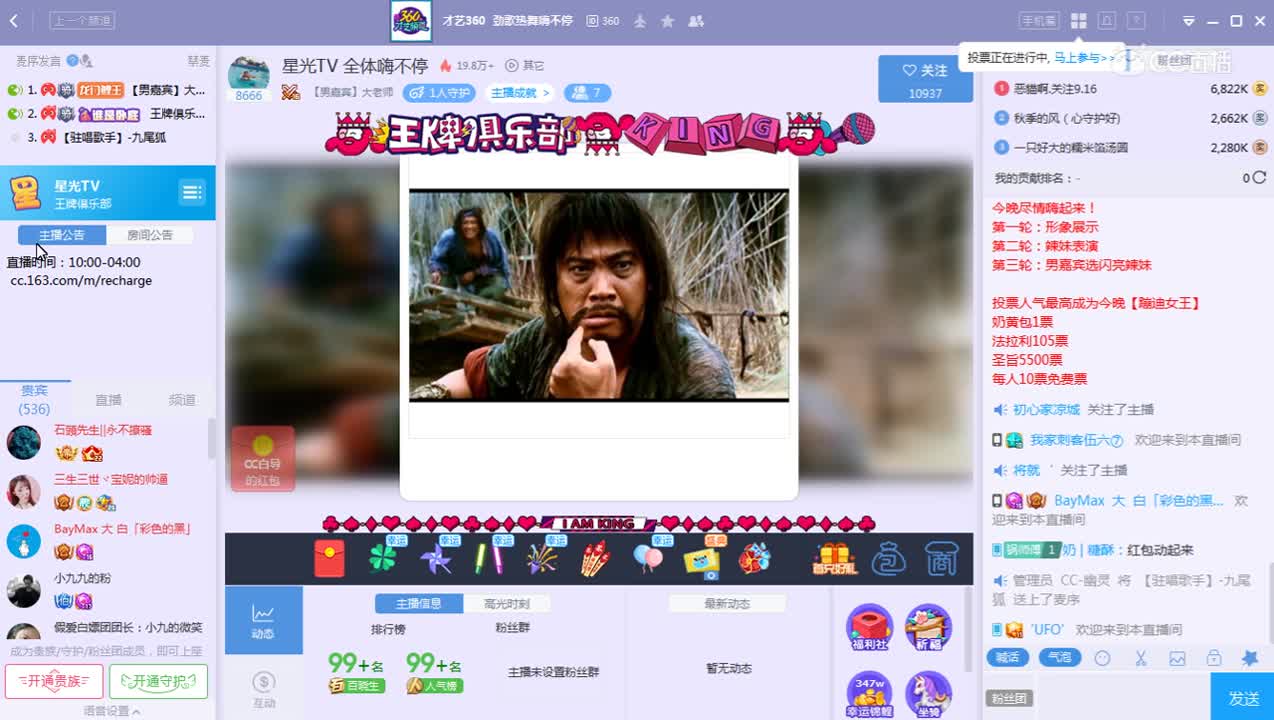This screenshot has width=1274, height=720.
Task: Open the 商 shop icon
Action: point(941,559)
